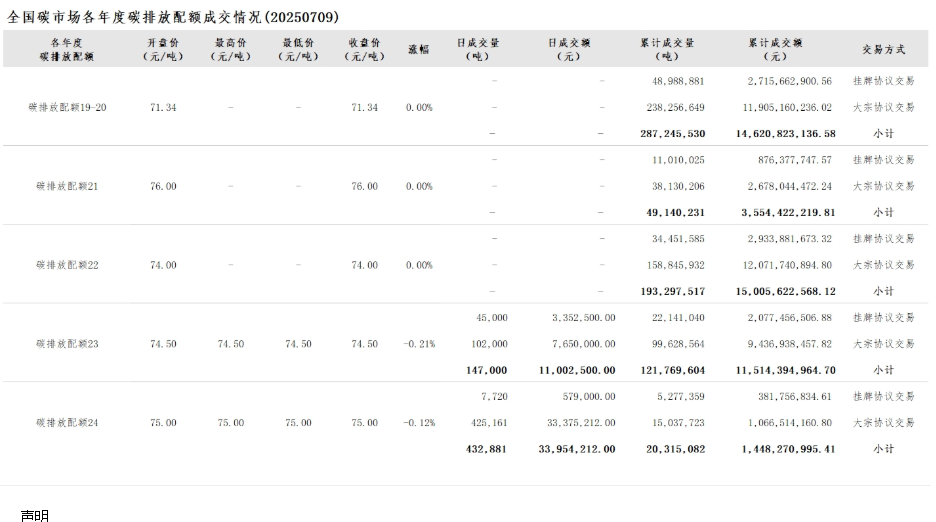Select the 开盘价 column header
936x522 pixels.
(x=163, y=49)
